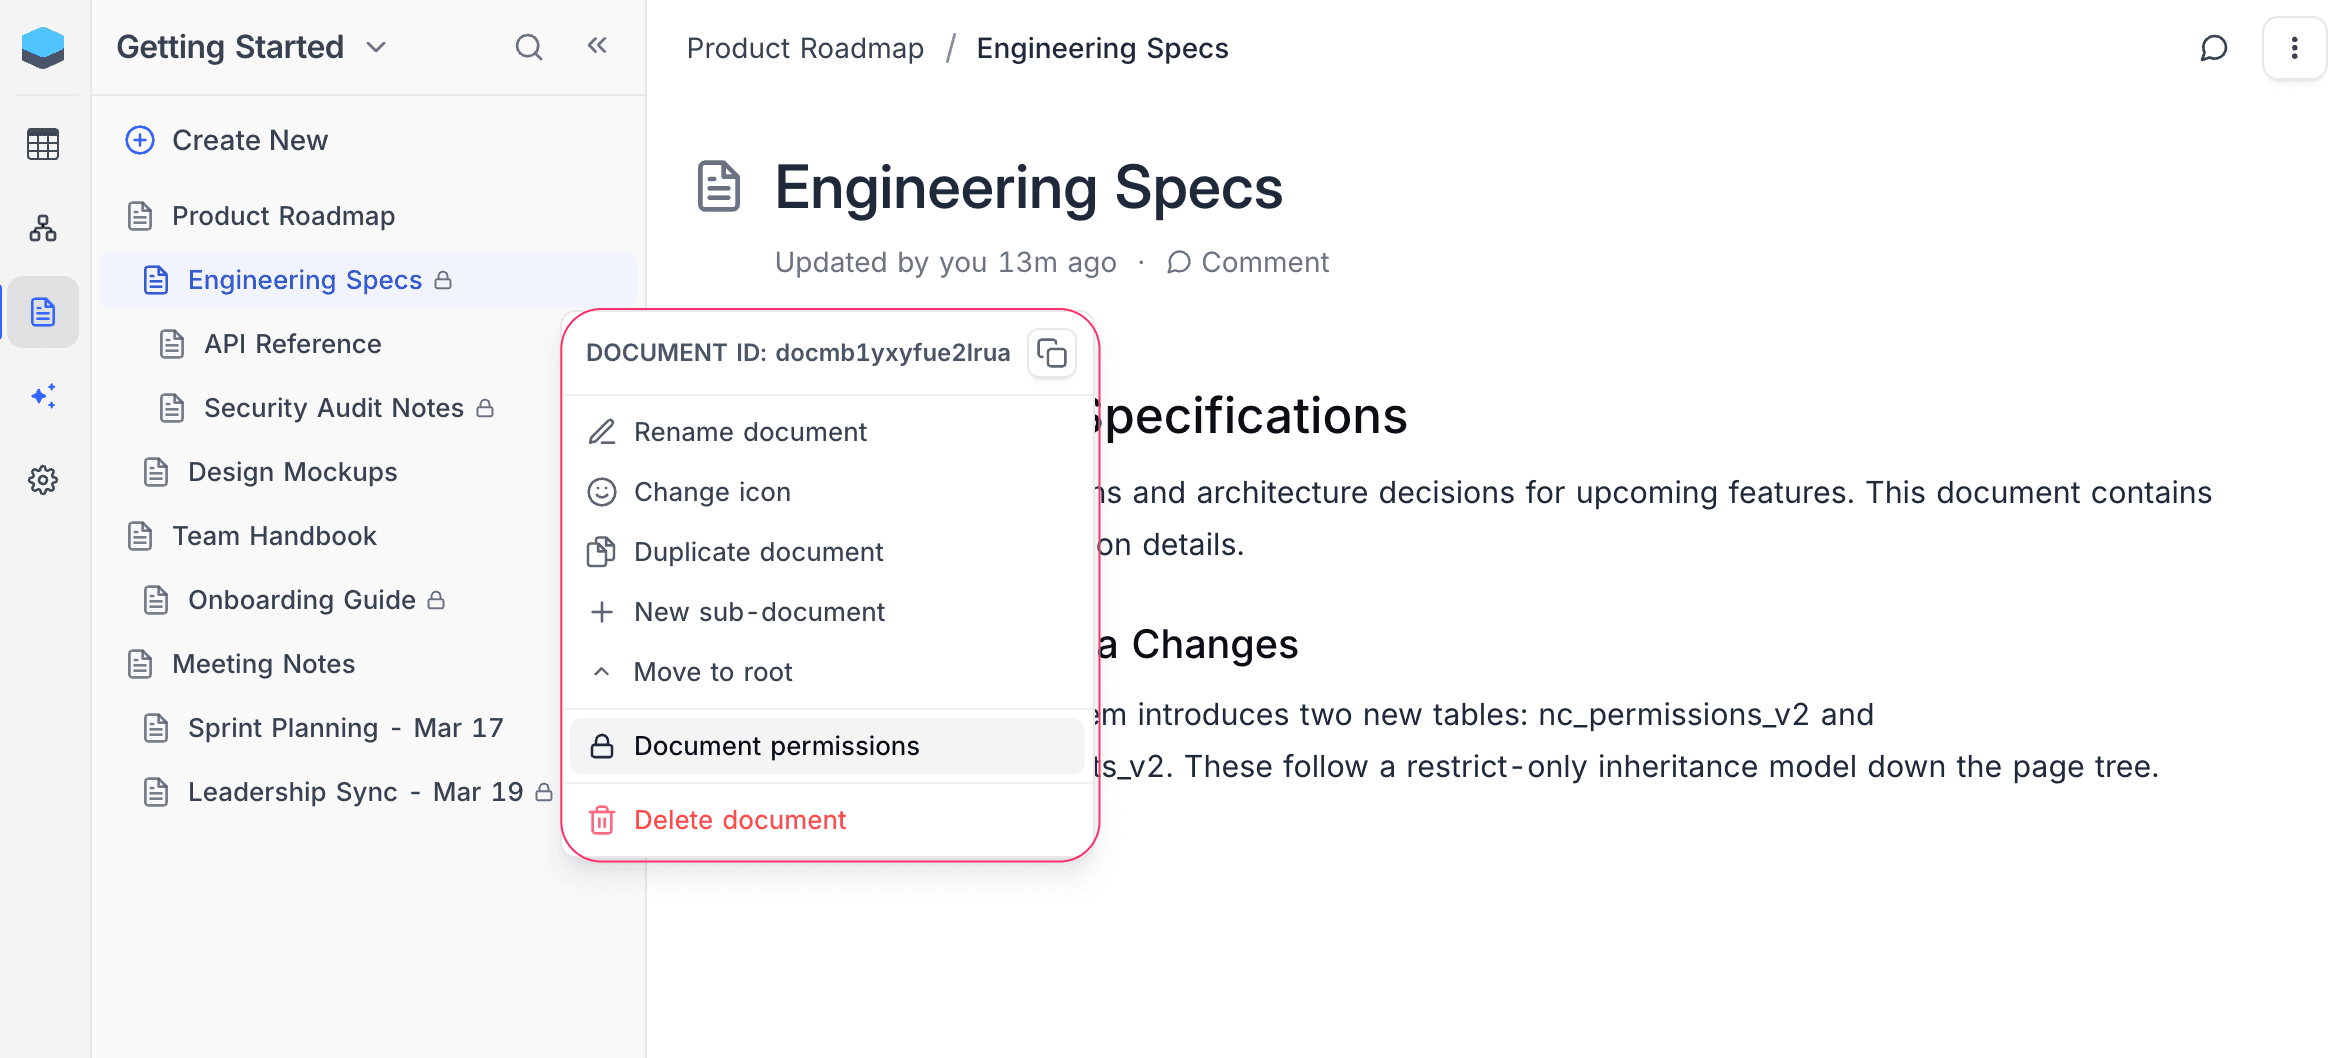Click the Create New button
Viewport: 2346px width, 1058px height.
[249, 140]
